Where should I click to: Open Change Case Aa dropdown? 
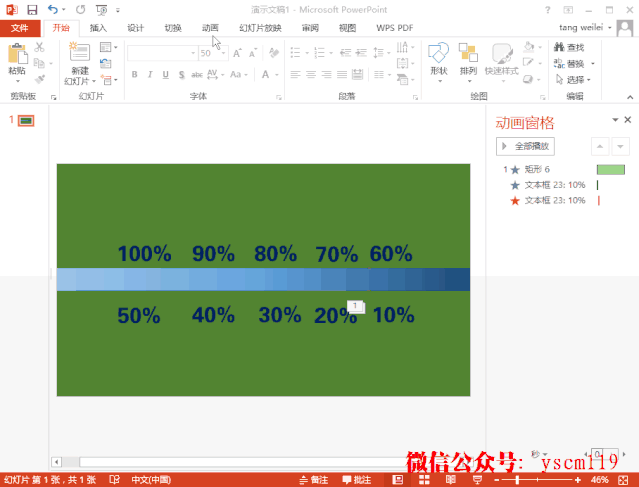tap(239, 74)
